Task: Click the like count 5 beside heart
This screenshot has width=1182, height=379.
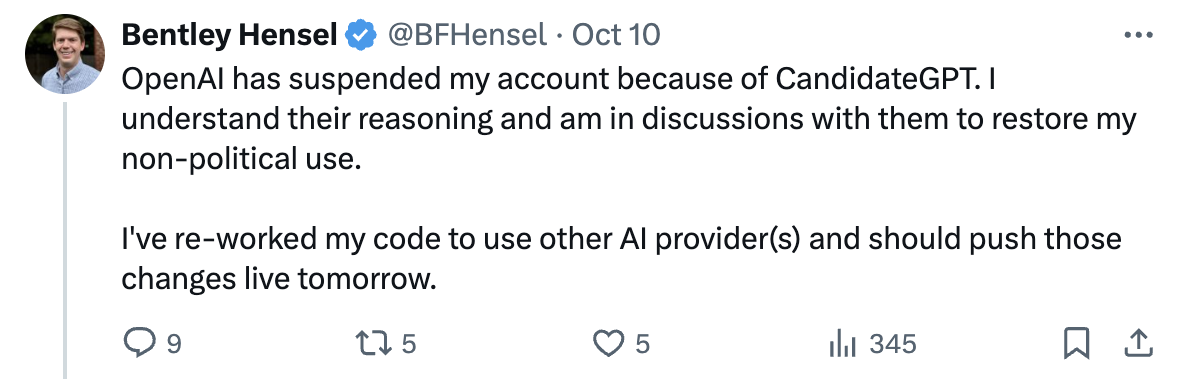Action: (642, 344)
